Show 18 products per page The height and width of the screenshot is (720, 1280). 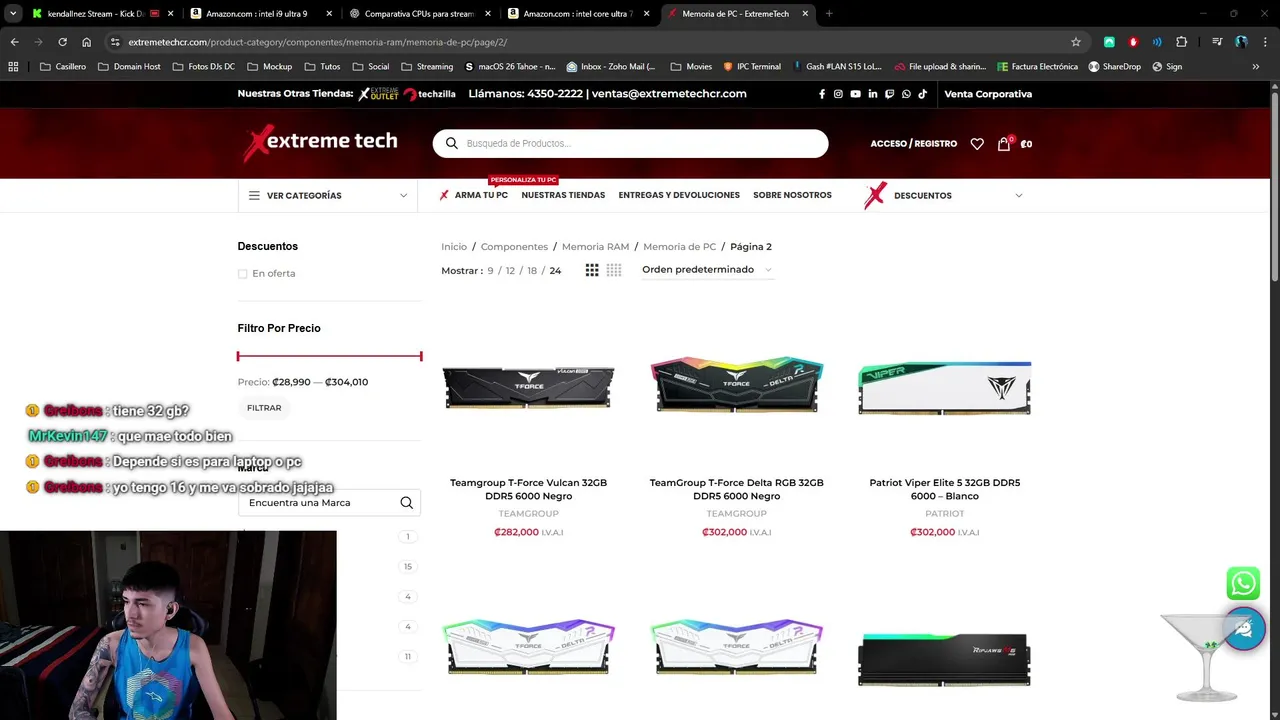click(532, 271)
